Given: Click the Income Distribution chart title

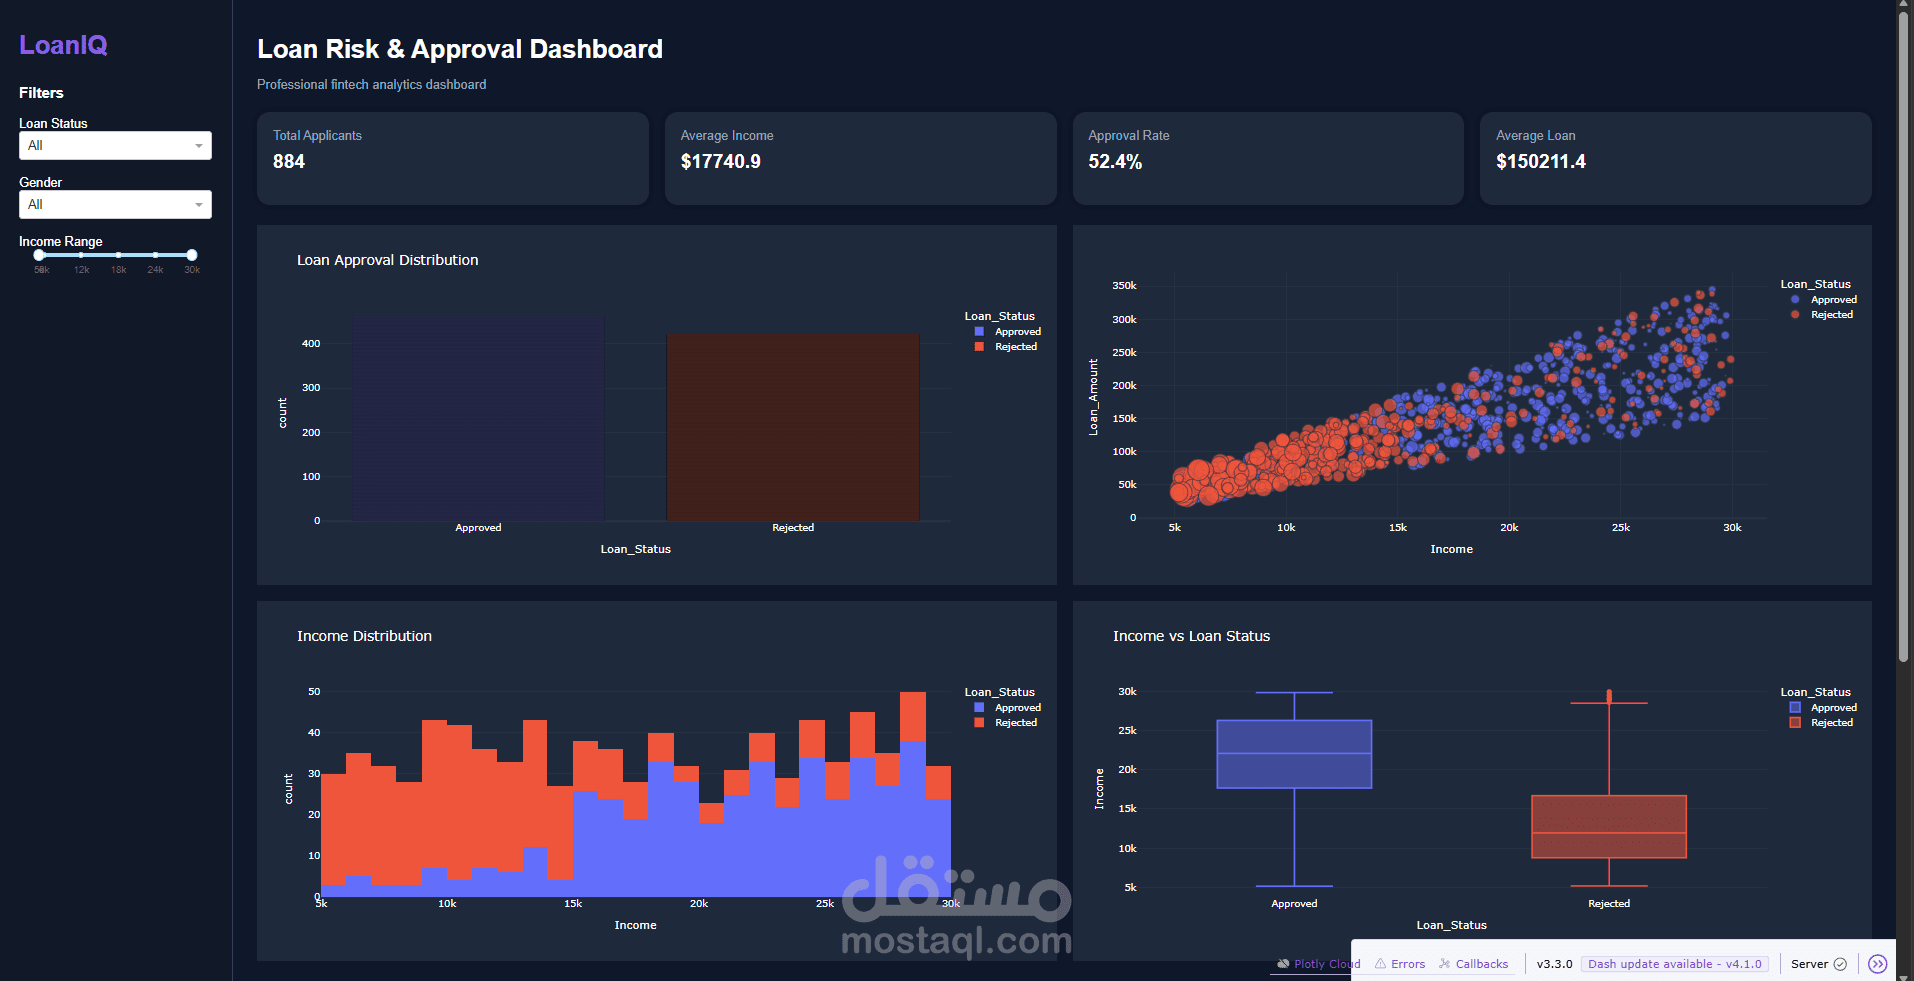Looking at the screenshot, I should point(365,636).
